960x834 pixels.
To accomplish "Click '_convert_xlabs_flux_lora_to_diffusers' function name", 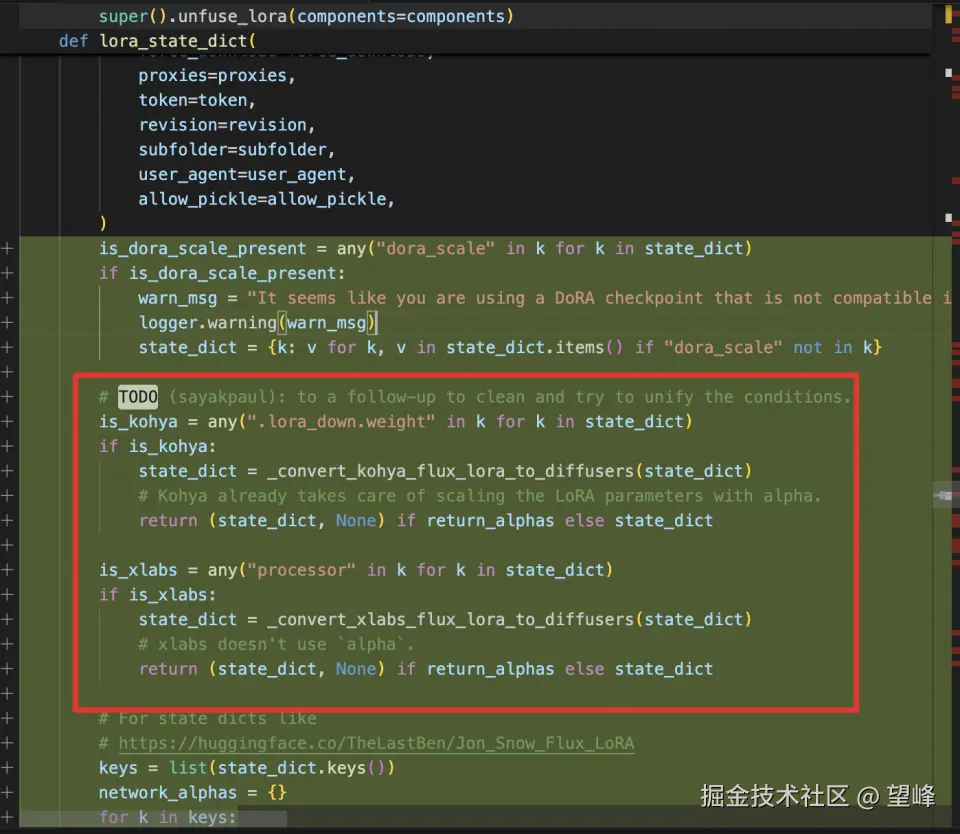I will pos(451,620).
